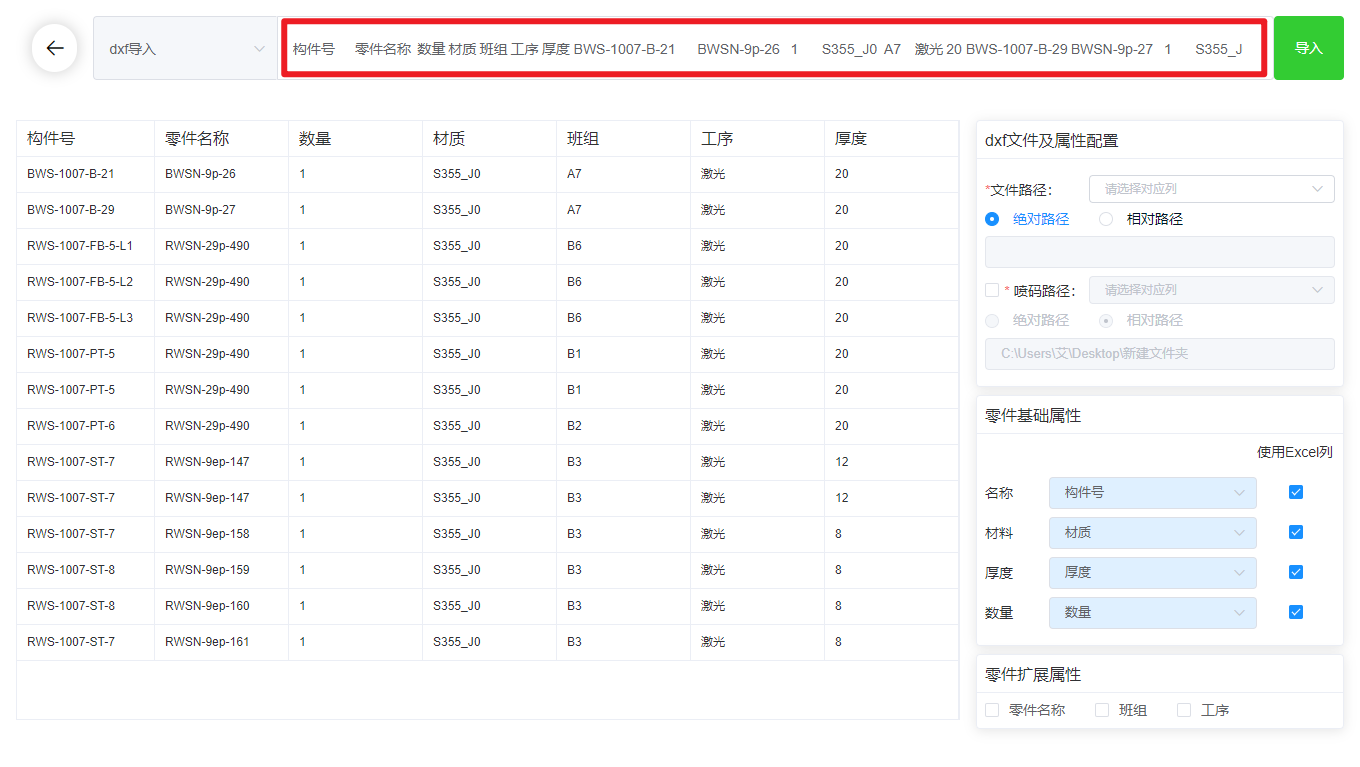The width and height of the screenshot is (1360, 767).
Task: Click the 构件号 column header
Action: tap(85, 139)
